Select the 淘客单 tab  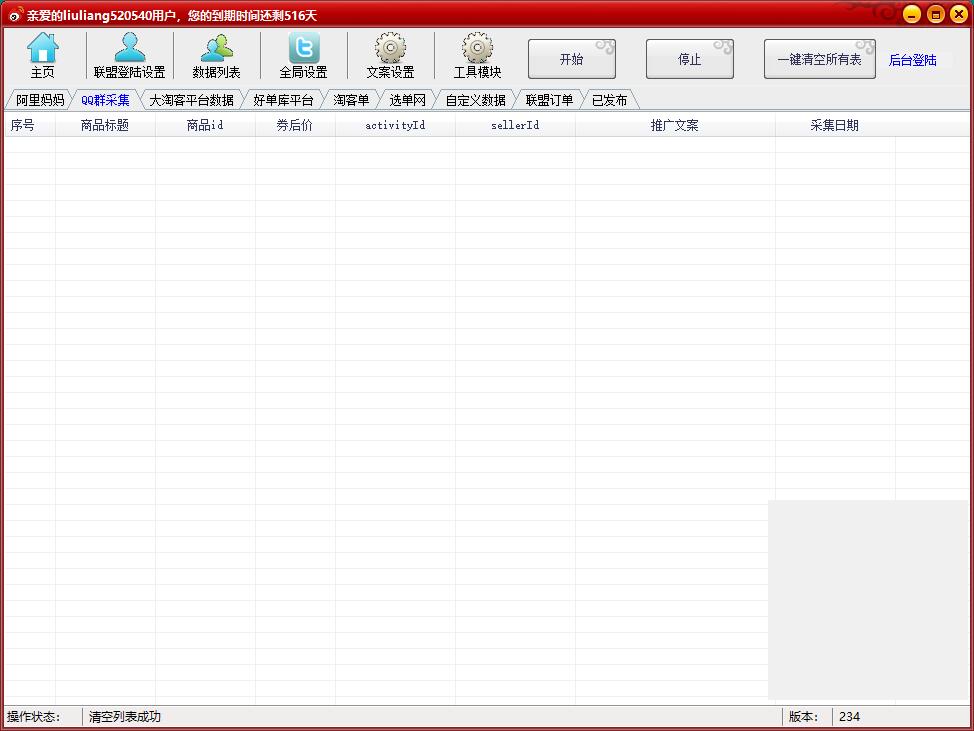351,100
